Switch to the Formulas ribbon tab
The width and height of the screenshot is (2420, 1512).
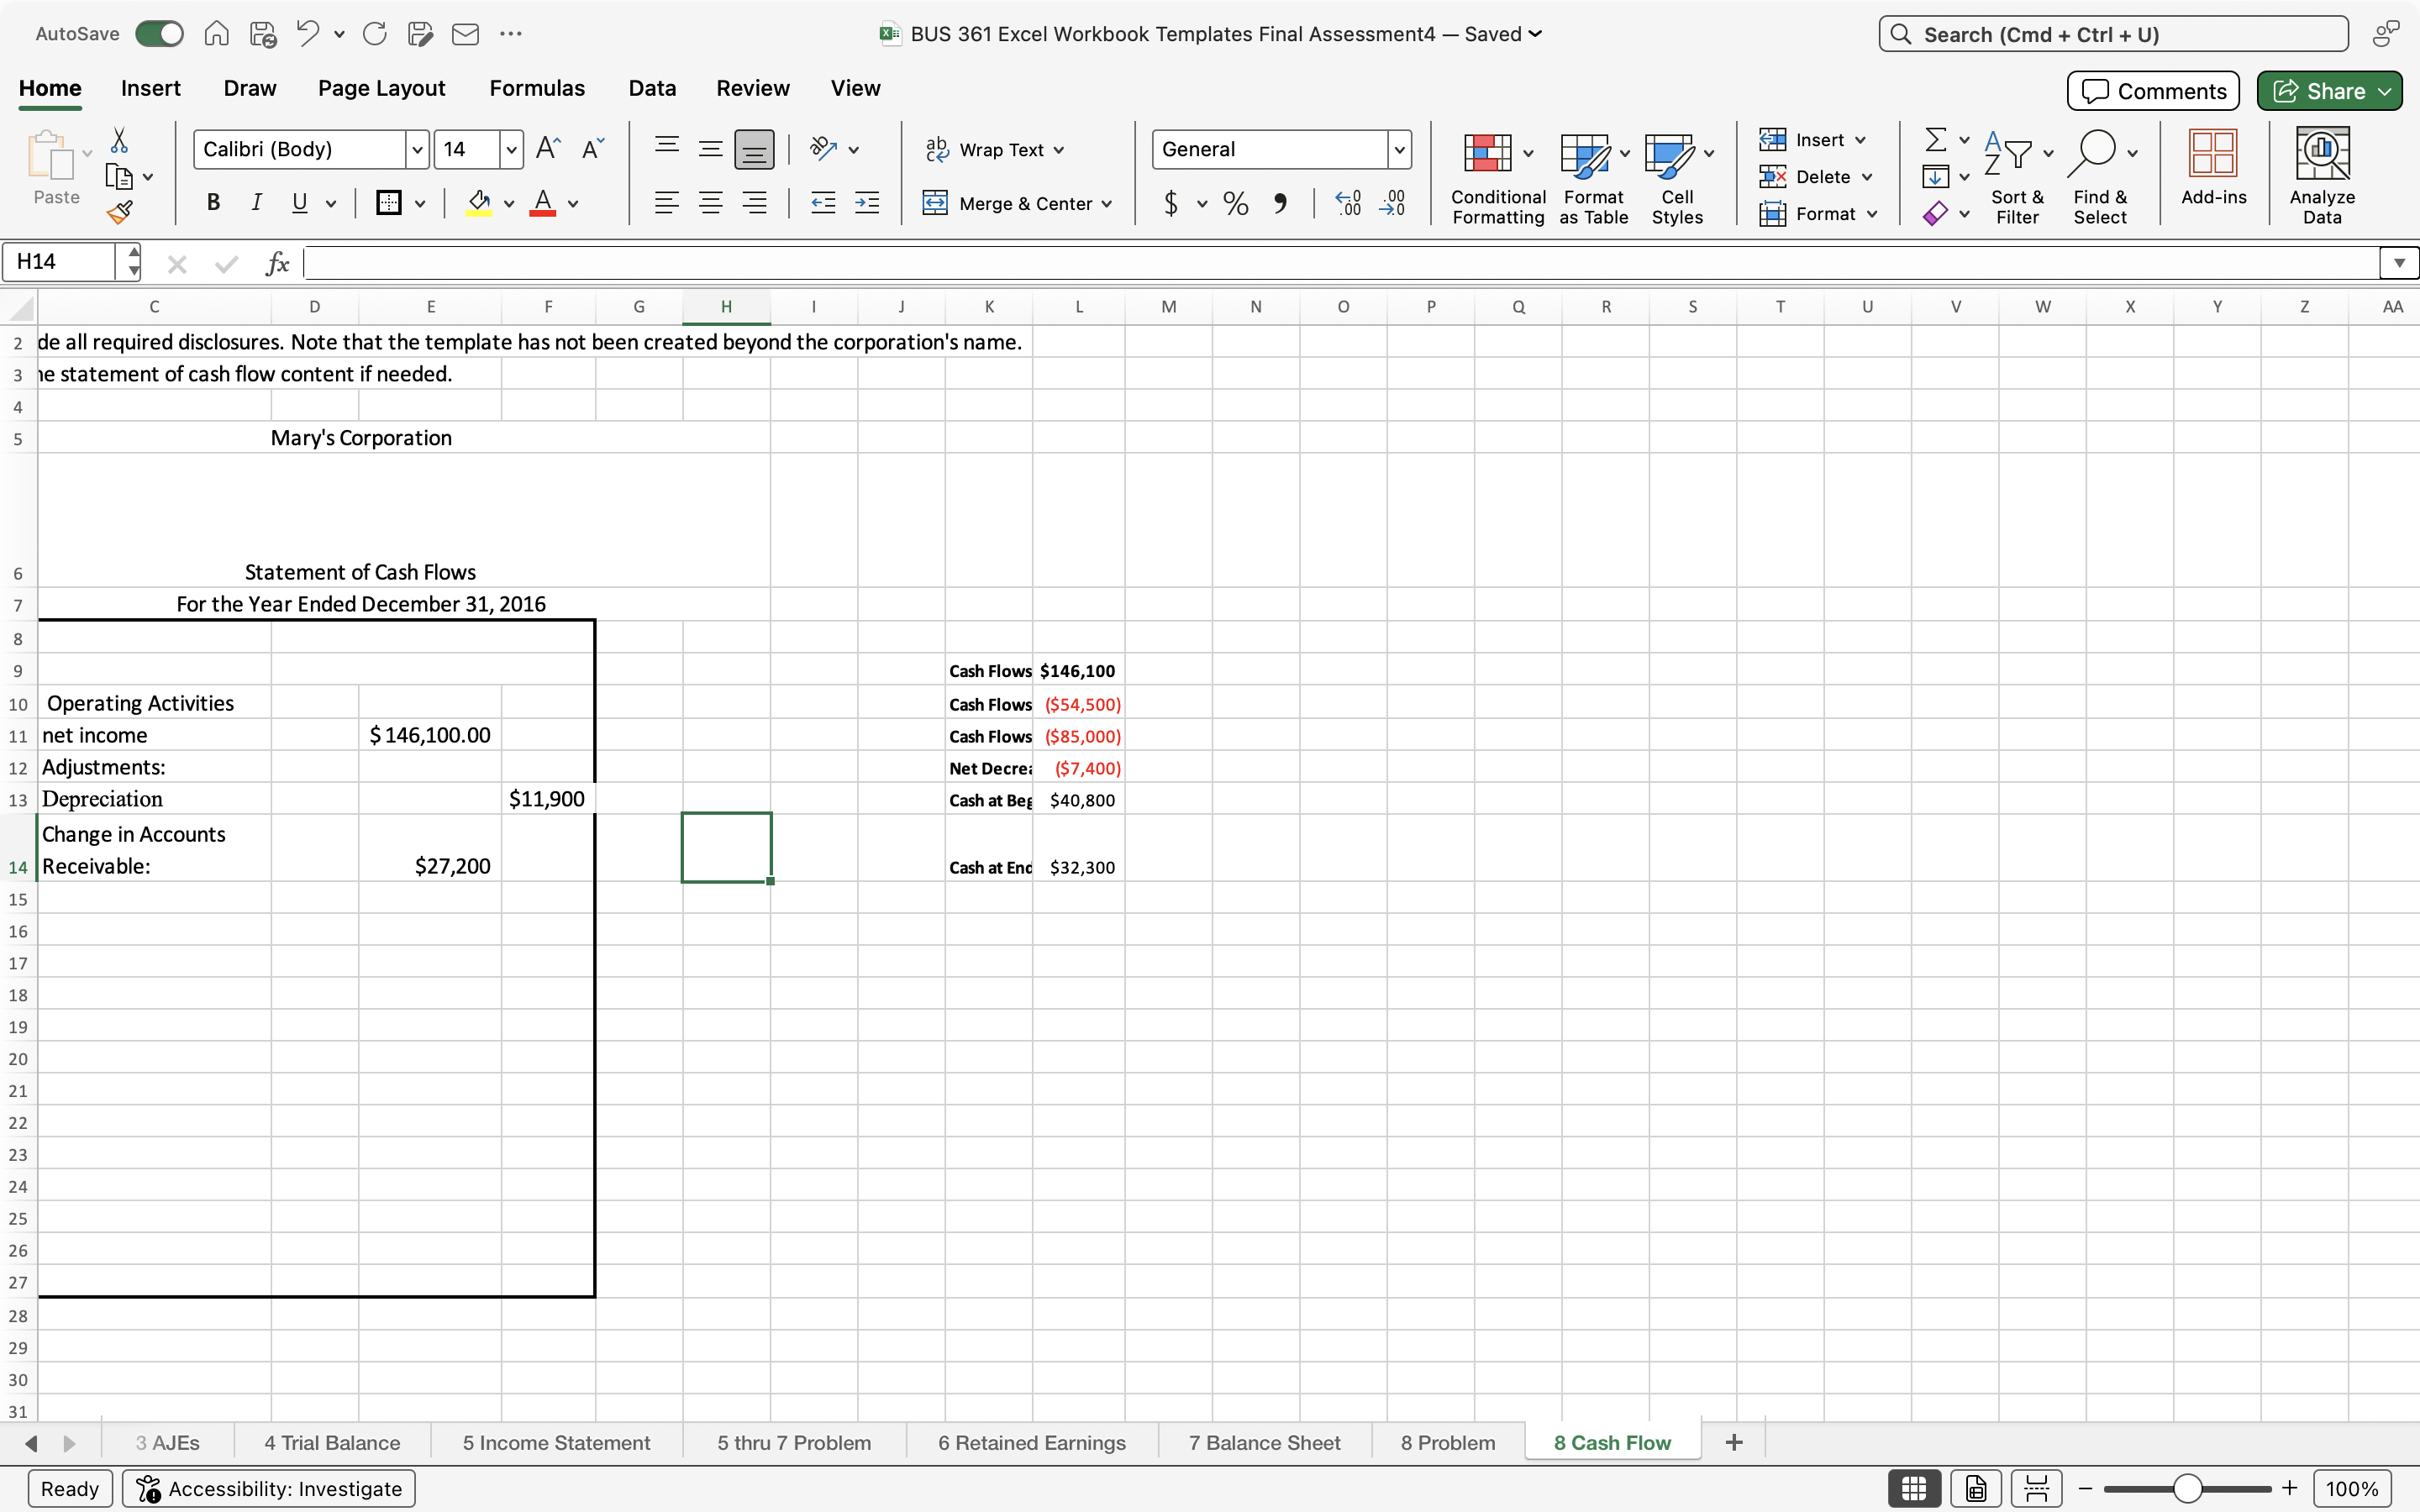537,88
